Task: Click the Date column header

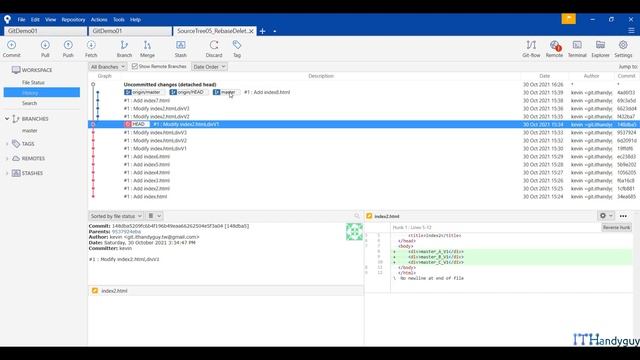Action: [x=544, y=76]
